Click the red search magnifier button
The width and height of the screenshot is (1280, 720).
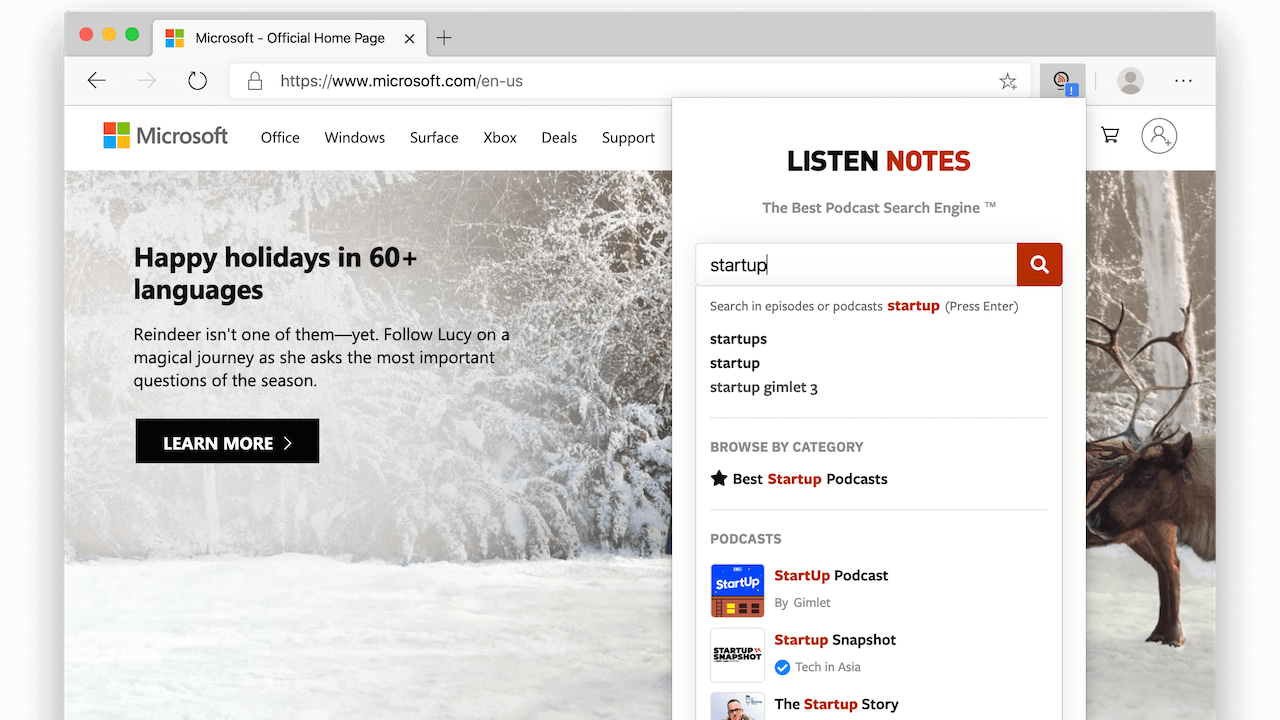click(1039, 264)
